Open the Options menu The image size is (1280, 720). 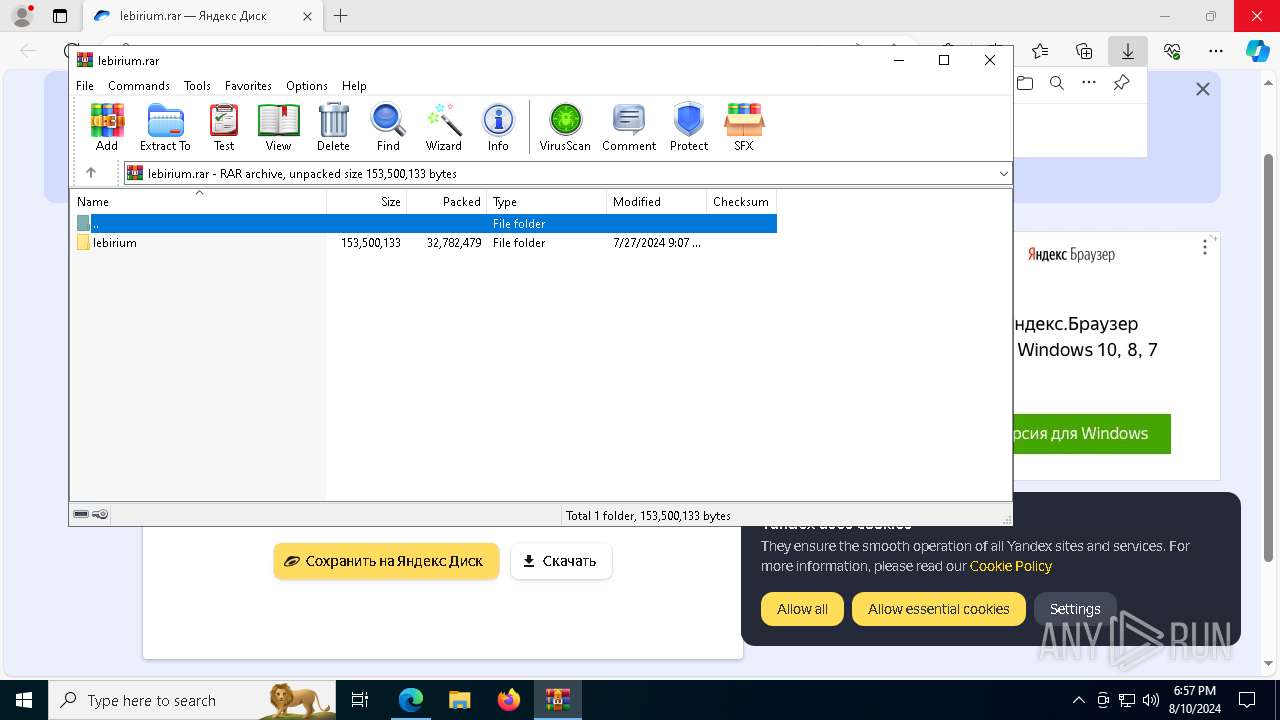(307, 86)
